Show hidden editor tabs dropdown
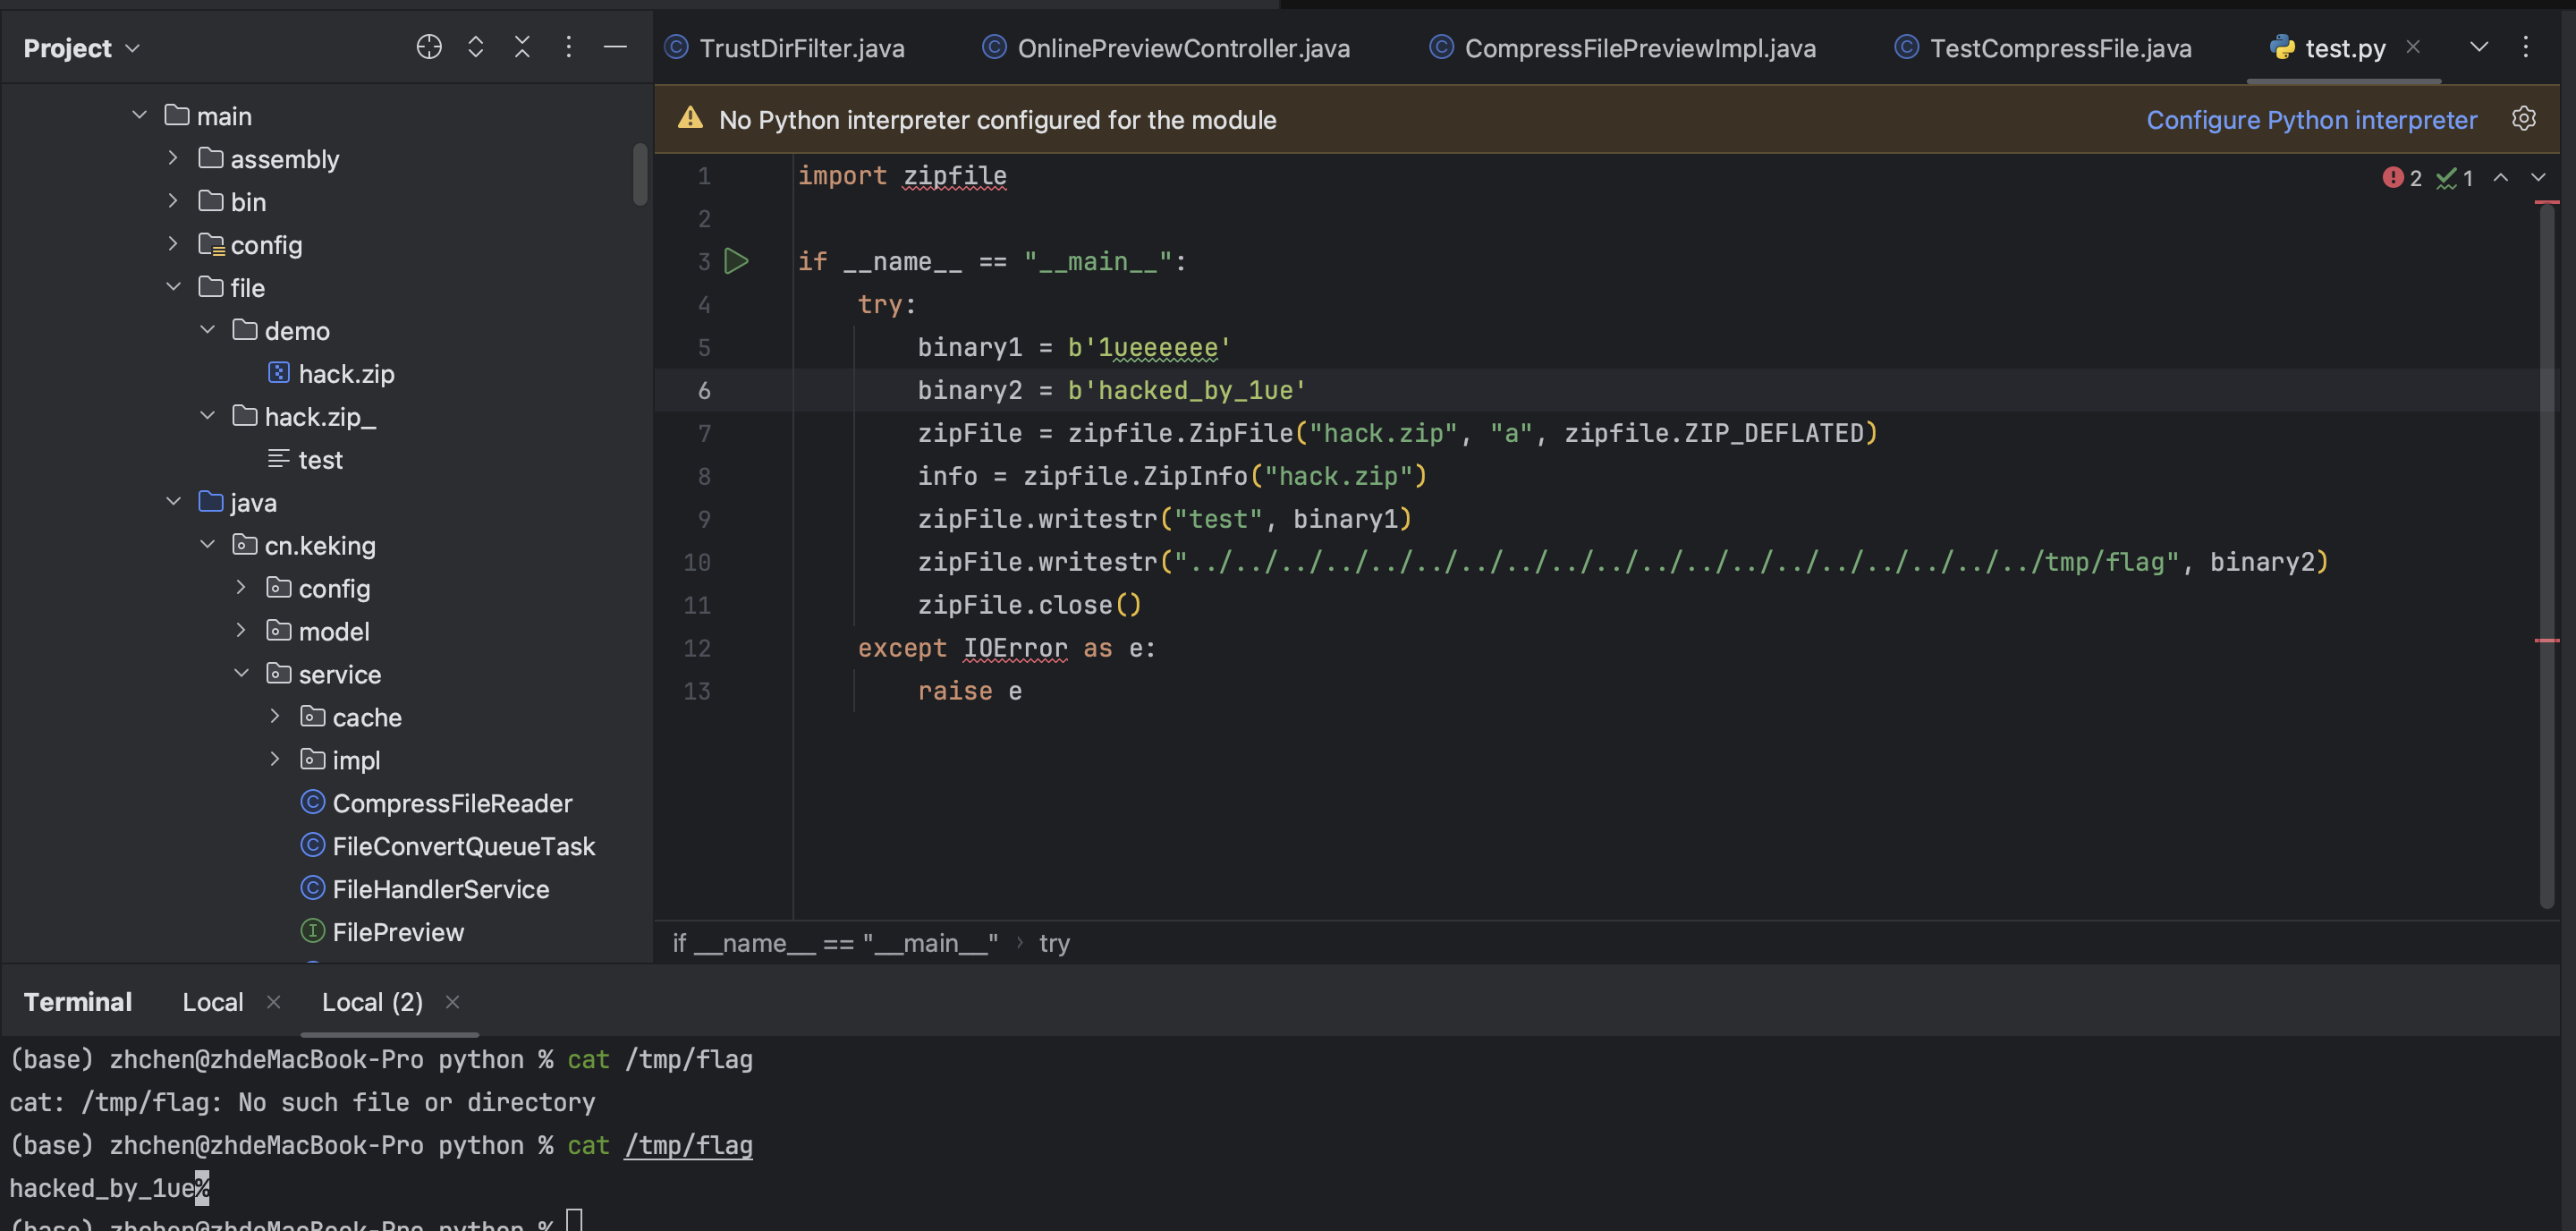This screenshot has height=1231, width=2576. pyautogui.click(x=2478, y=47)
